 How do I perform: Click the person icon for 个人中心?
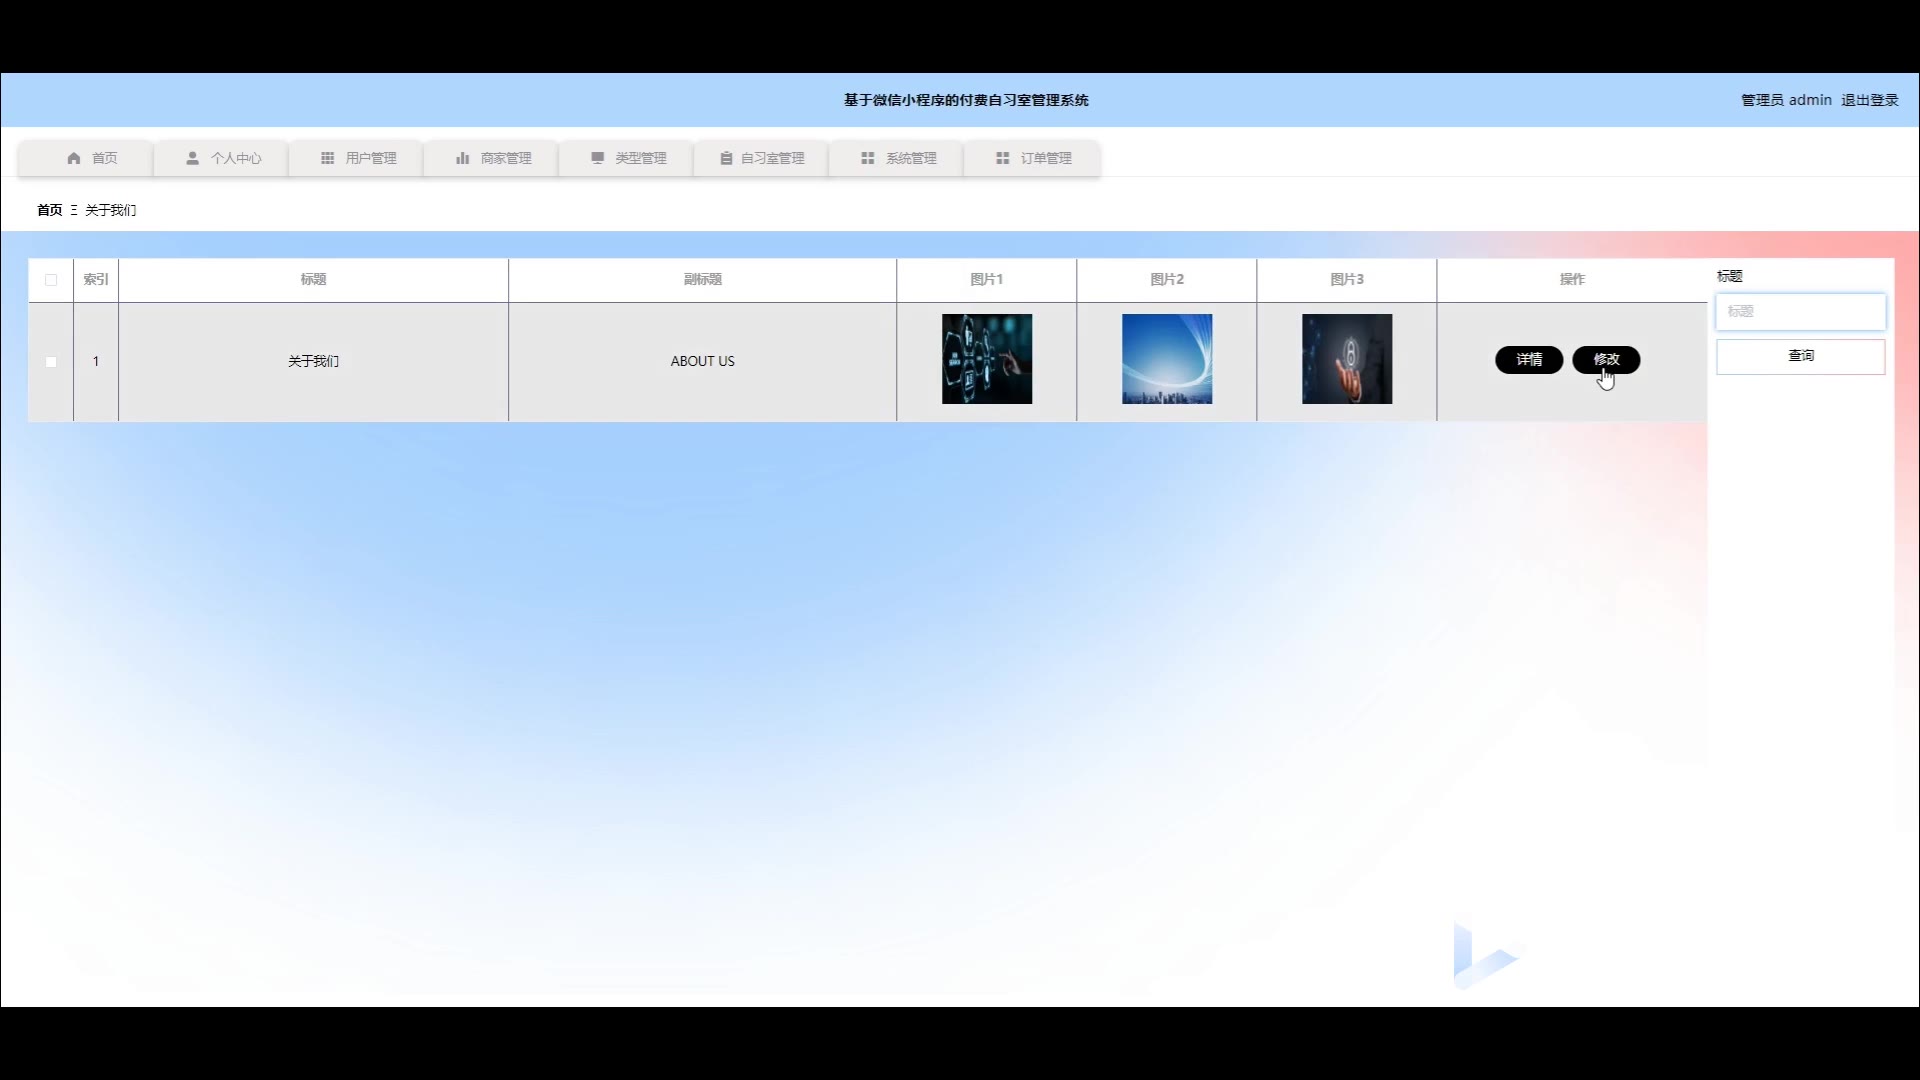(192, 158)
